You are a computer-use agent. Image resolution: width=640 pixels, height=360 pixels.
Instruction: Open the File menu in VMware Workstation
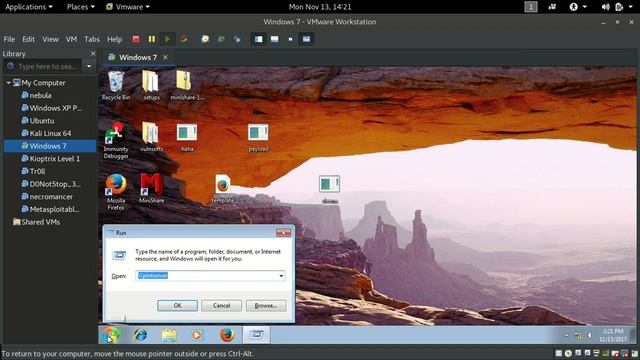9,39
